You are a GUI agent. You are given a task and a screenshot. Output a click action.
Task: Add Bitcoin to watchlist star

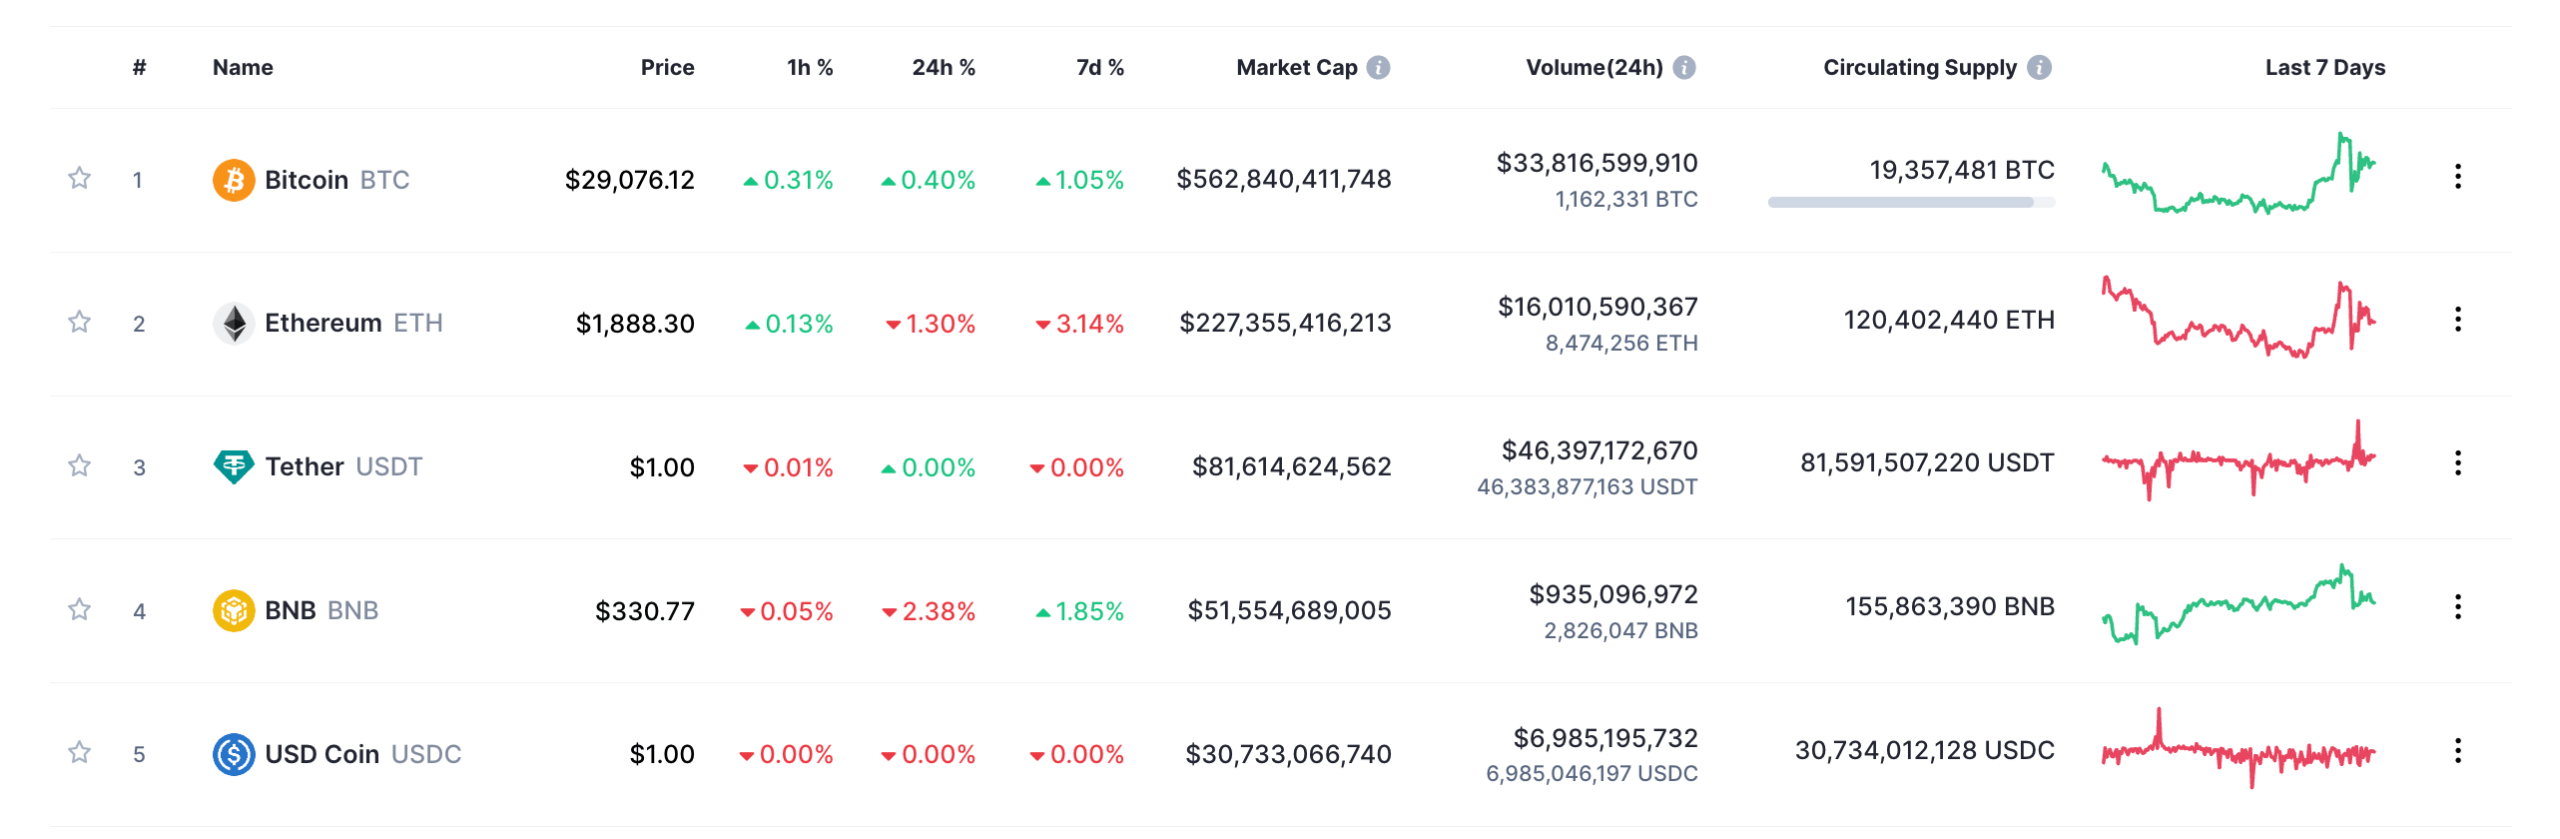pyautogui.click(x=79, y=178)
